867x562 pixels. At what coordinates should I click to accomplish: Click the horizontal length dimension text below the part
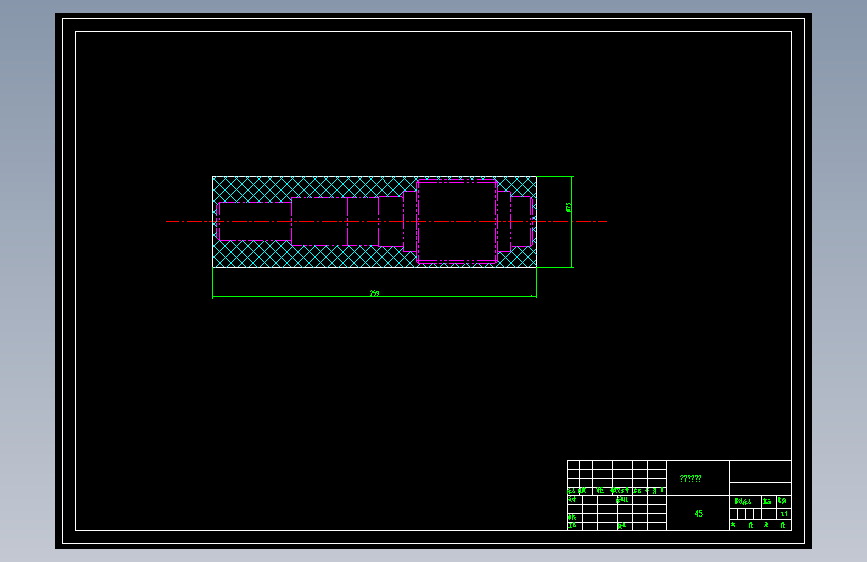[374, 293]
